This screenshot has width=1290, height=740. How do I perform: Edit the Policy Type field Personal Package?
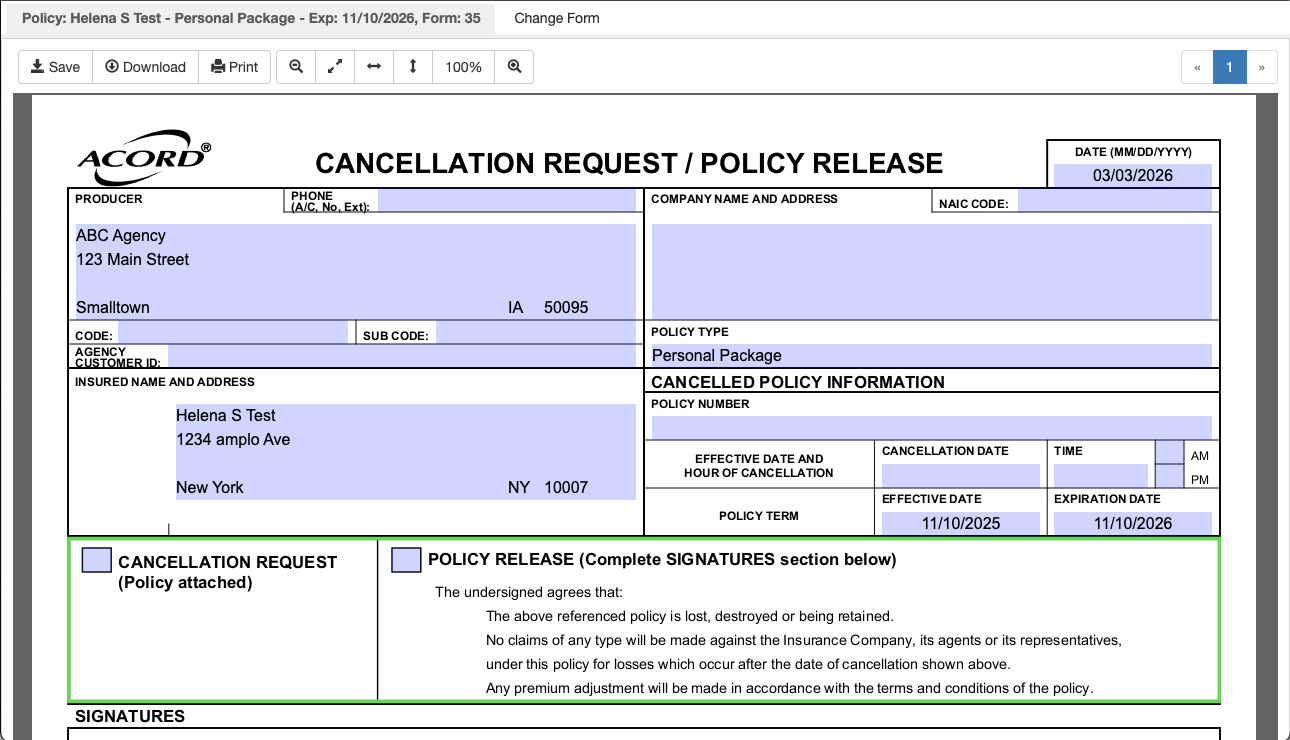tap(932, 355)
